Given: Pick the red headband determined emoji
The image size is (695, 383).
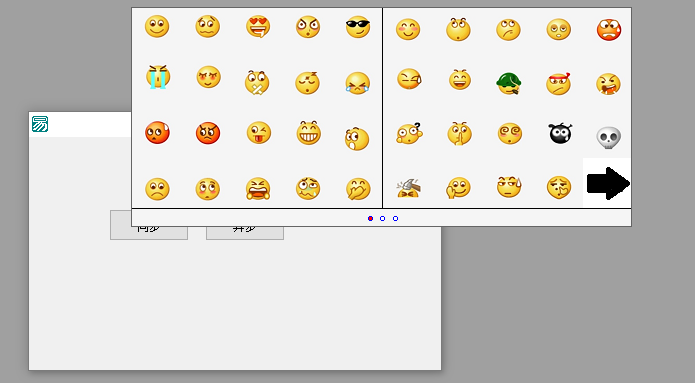Looking at the screenshot, I should 558,83.
